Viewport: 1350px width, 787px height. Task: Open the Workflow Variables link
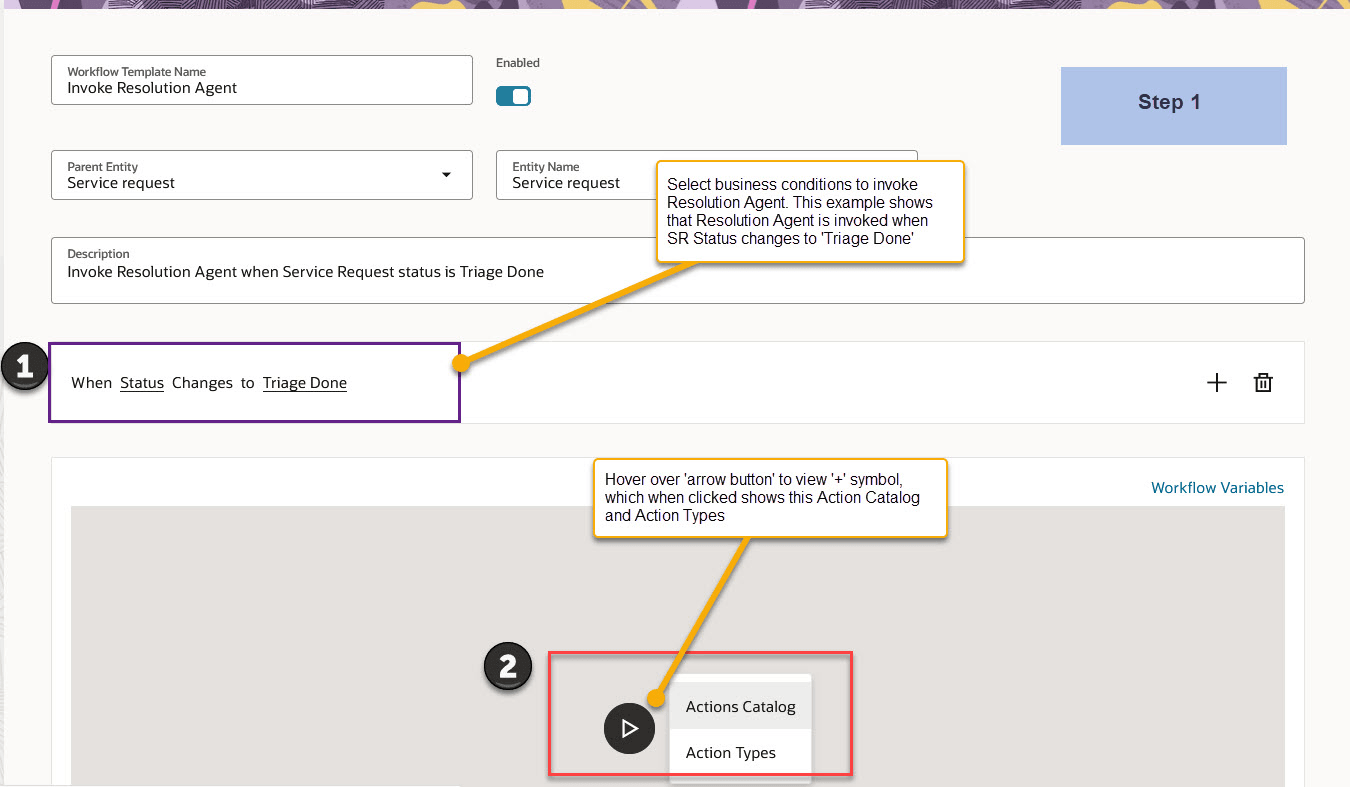pos(1217,487)
